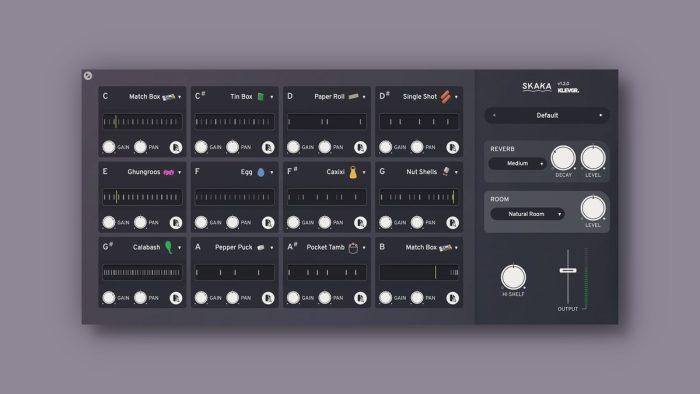Screen dimensions: 700x394
Task: Click the Klevgr. brand text
Action: [x=568, y=91]
